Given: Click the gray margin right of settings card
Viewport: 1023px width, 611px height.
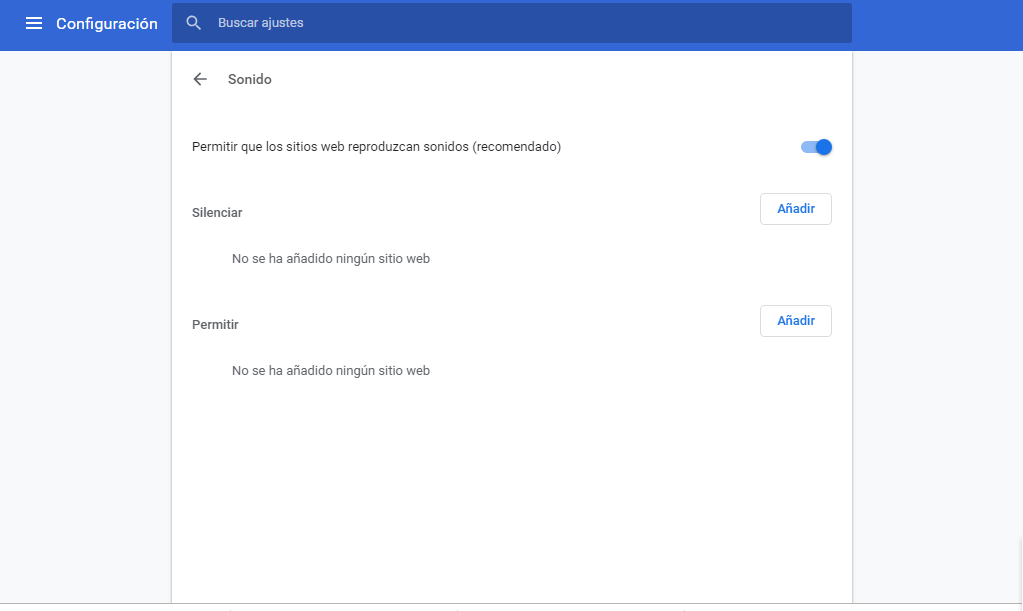Looking at the screenshot, I should 935,320.
